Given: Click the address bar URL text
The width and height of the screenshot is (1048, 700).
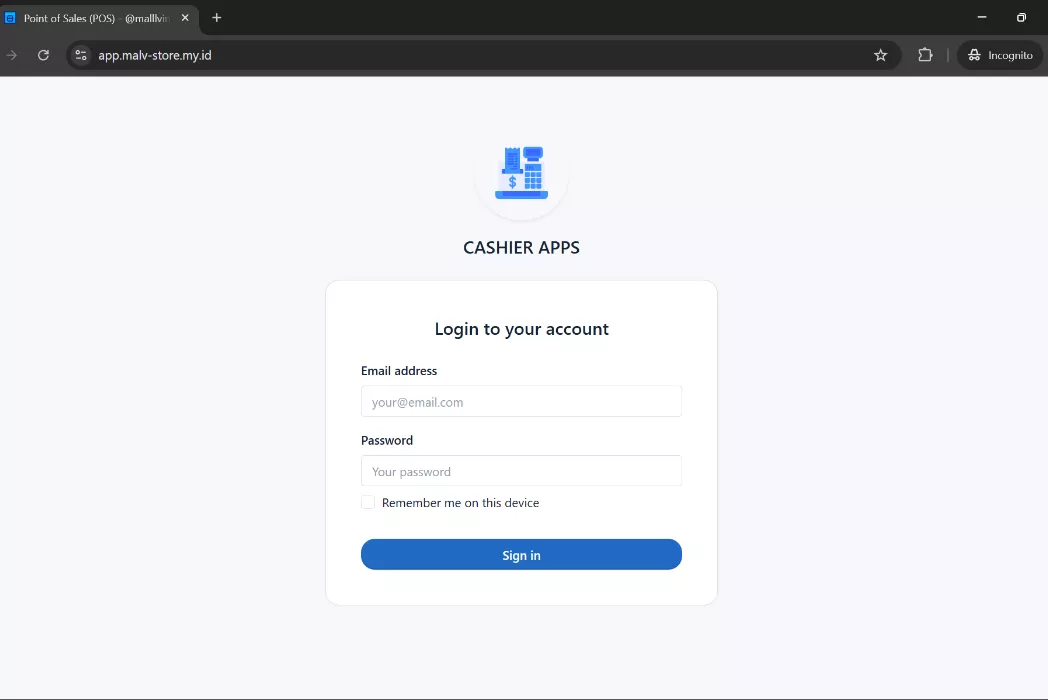Looking at the screenshot, I should pyautogui.click(x=155, y=55).
